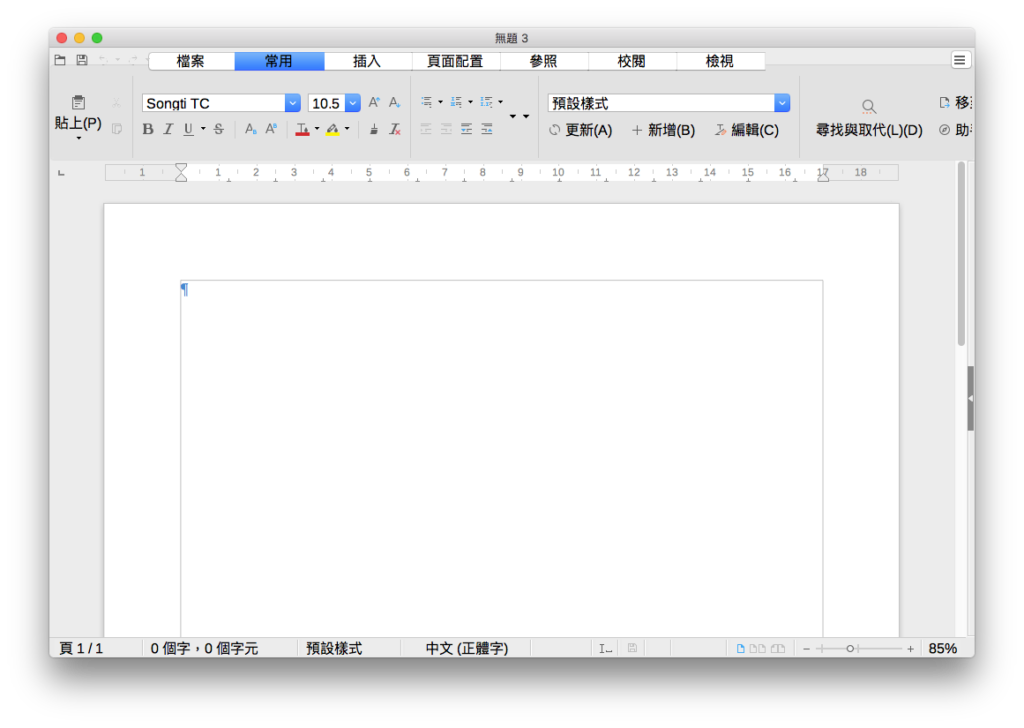Click the font name input Songti TC
The width and height of the screenshot is (1024, 728).
pyautogui.click(x=214, y=103)
